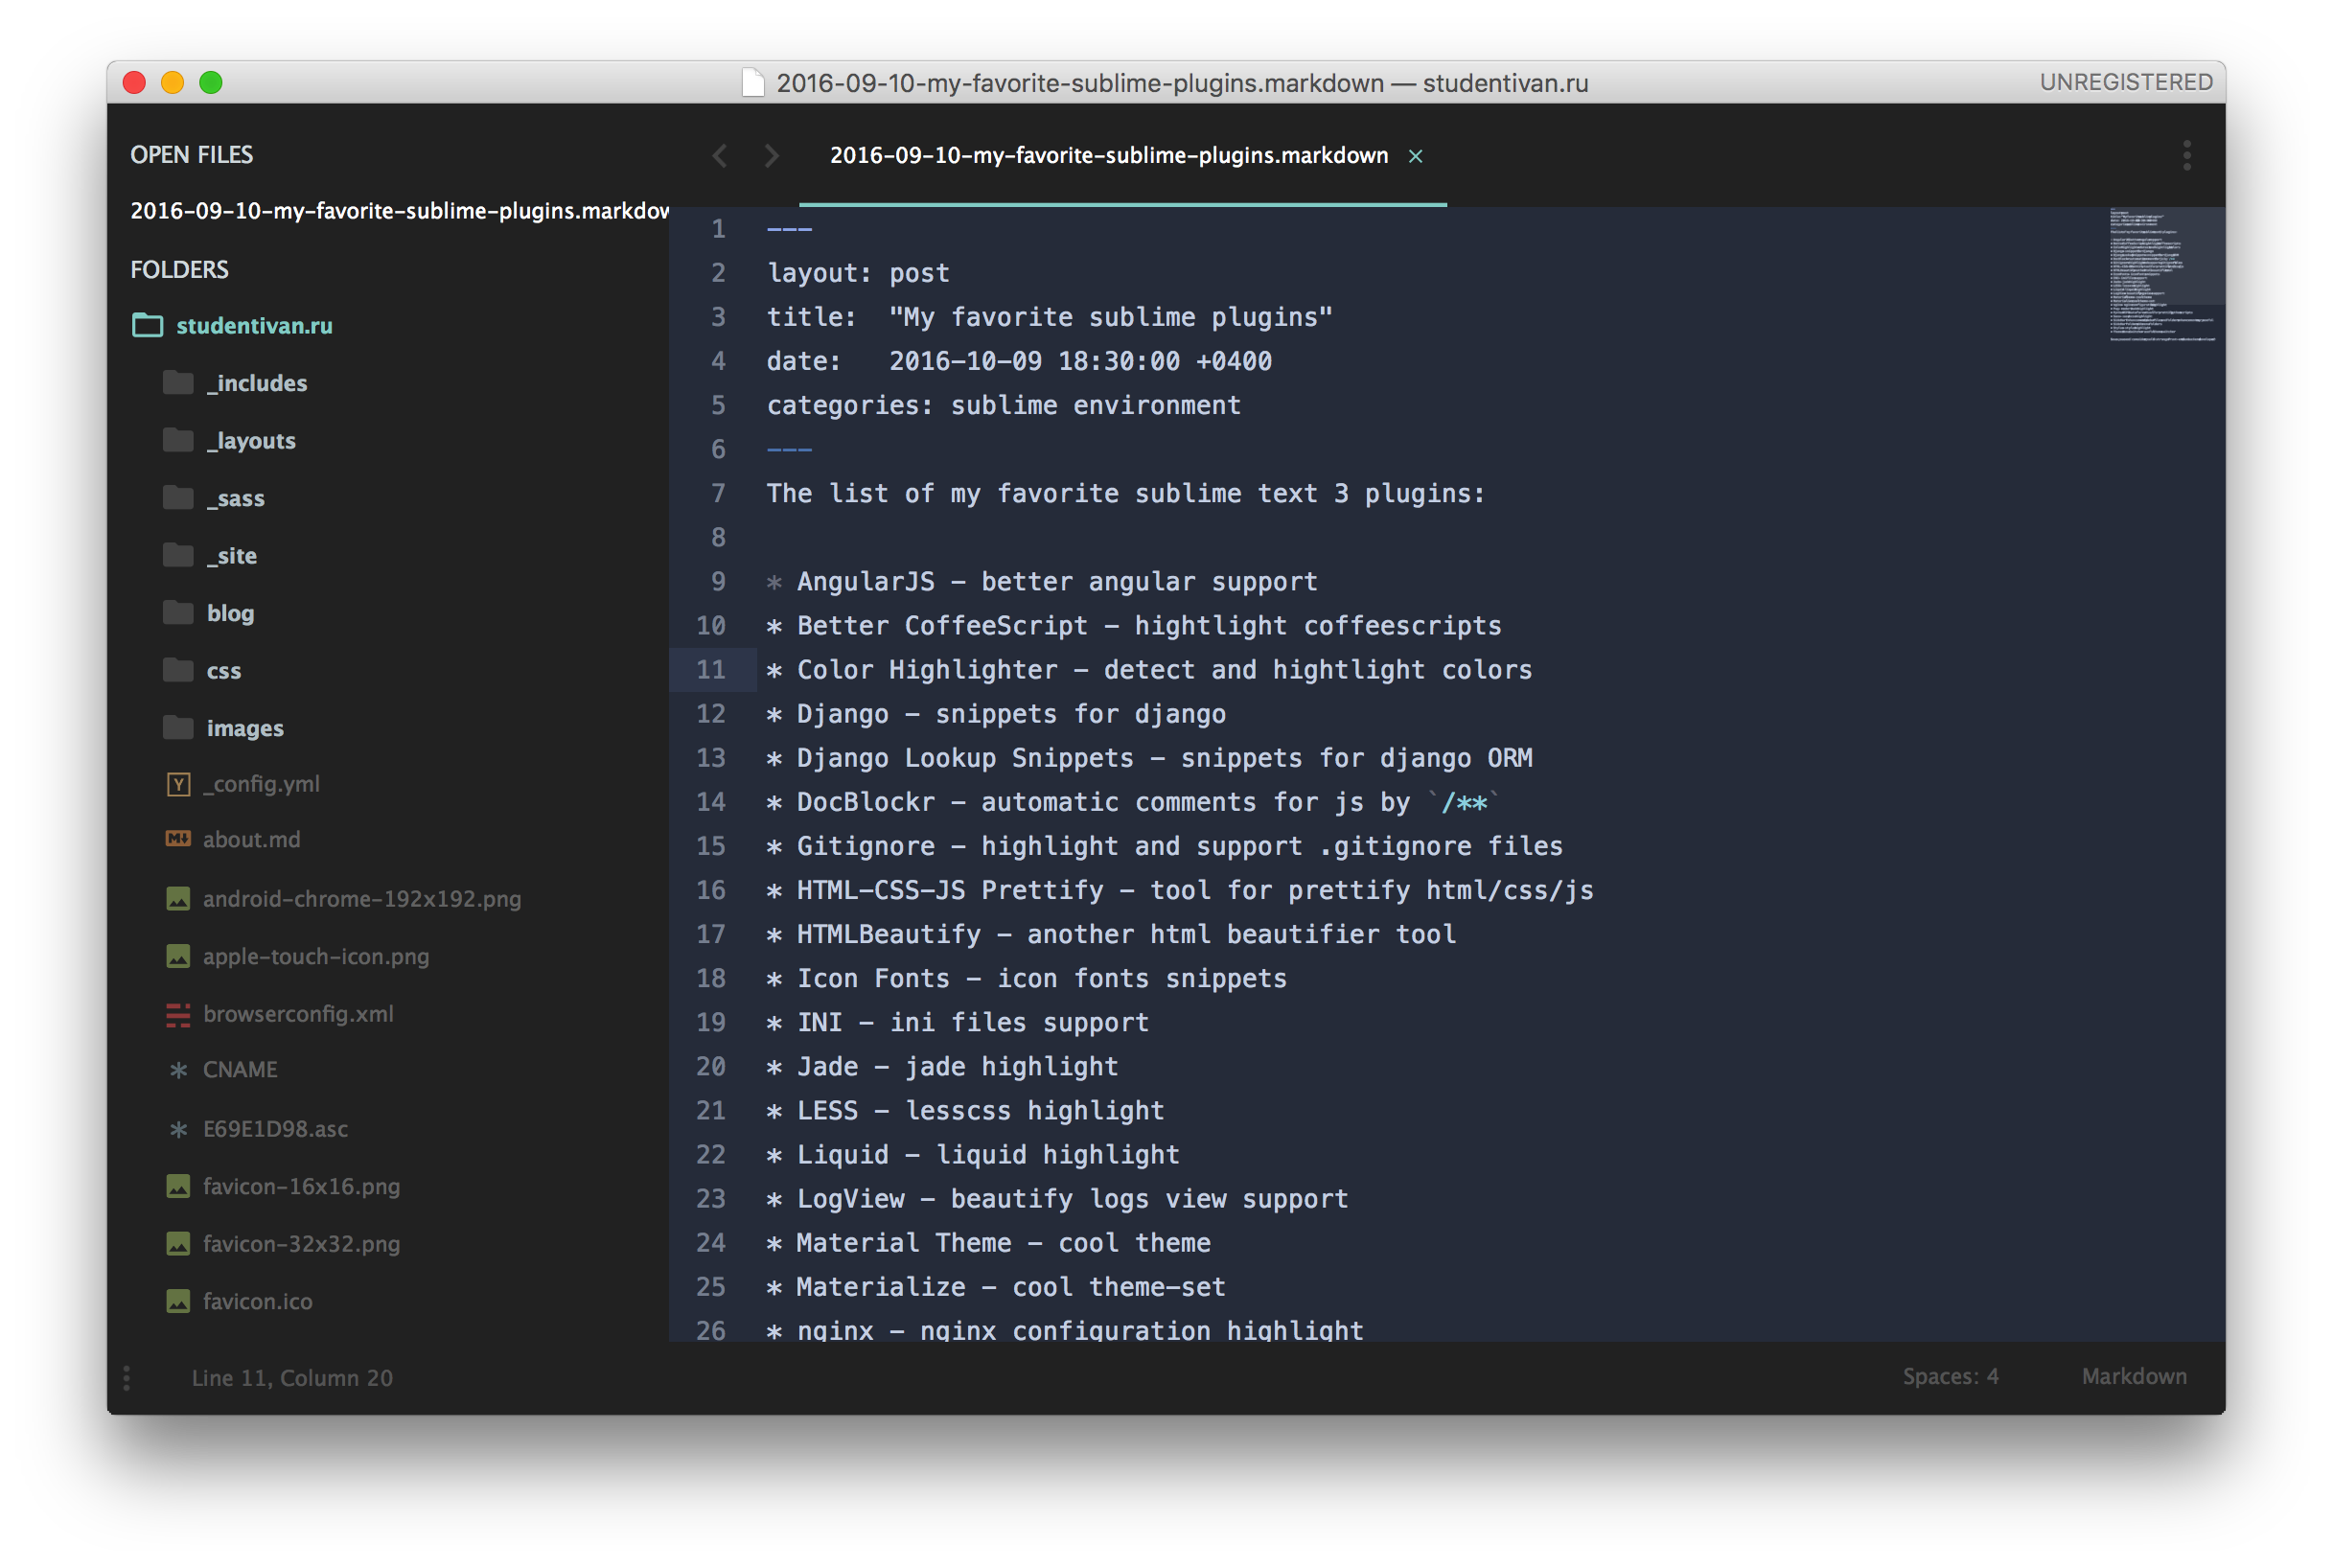Collapse the studentivan.ru project folder
The height and width of the screenshot is (1568, 2333).
(254, 326)
